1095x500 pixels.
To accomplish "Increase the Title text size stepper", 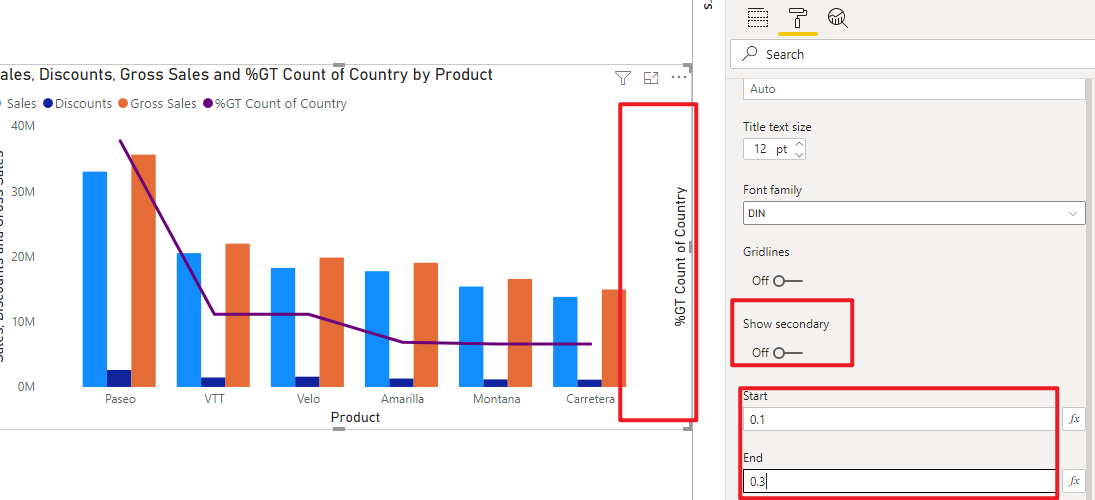I will click(x=800, y=144).
